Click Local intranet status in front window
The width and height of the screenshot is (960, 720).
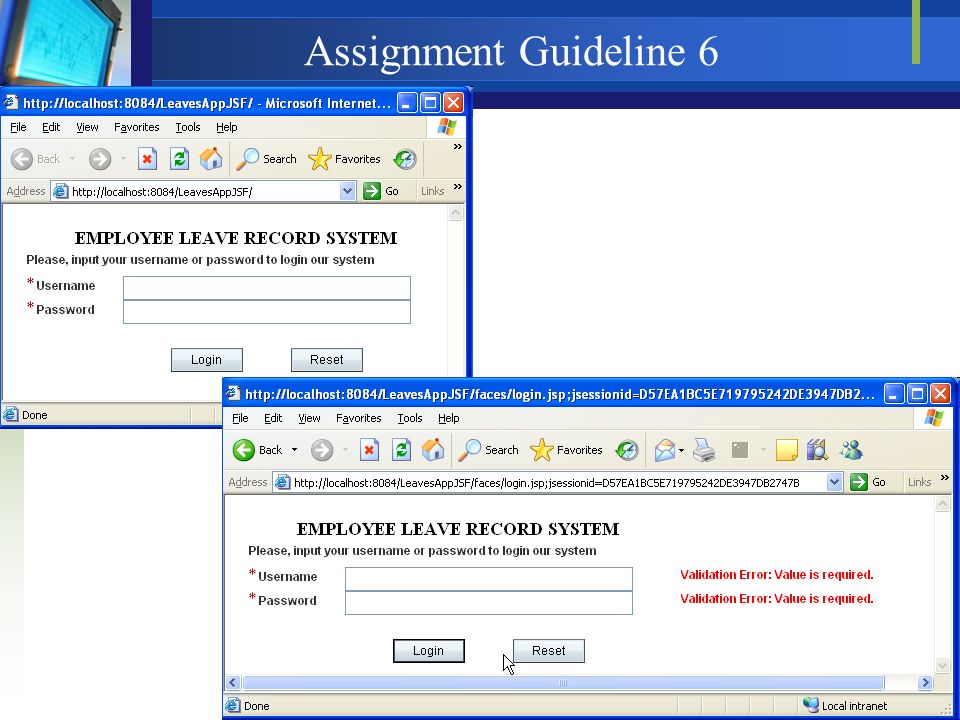pyautogui.click(x=845, y=705)
